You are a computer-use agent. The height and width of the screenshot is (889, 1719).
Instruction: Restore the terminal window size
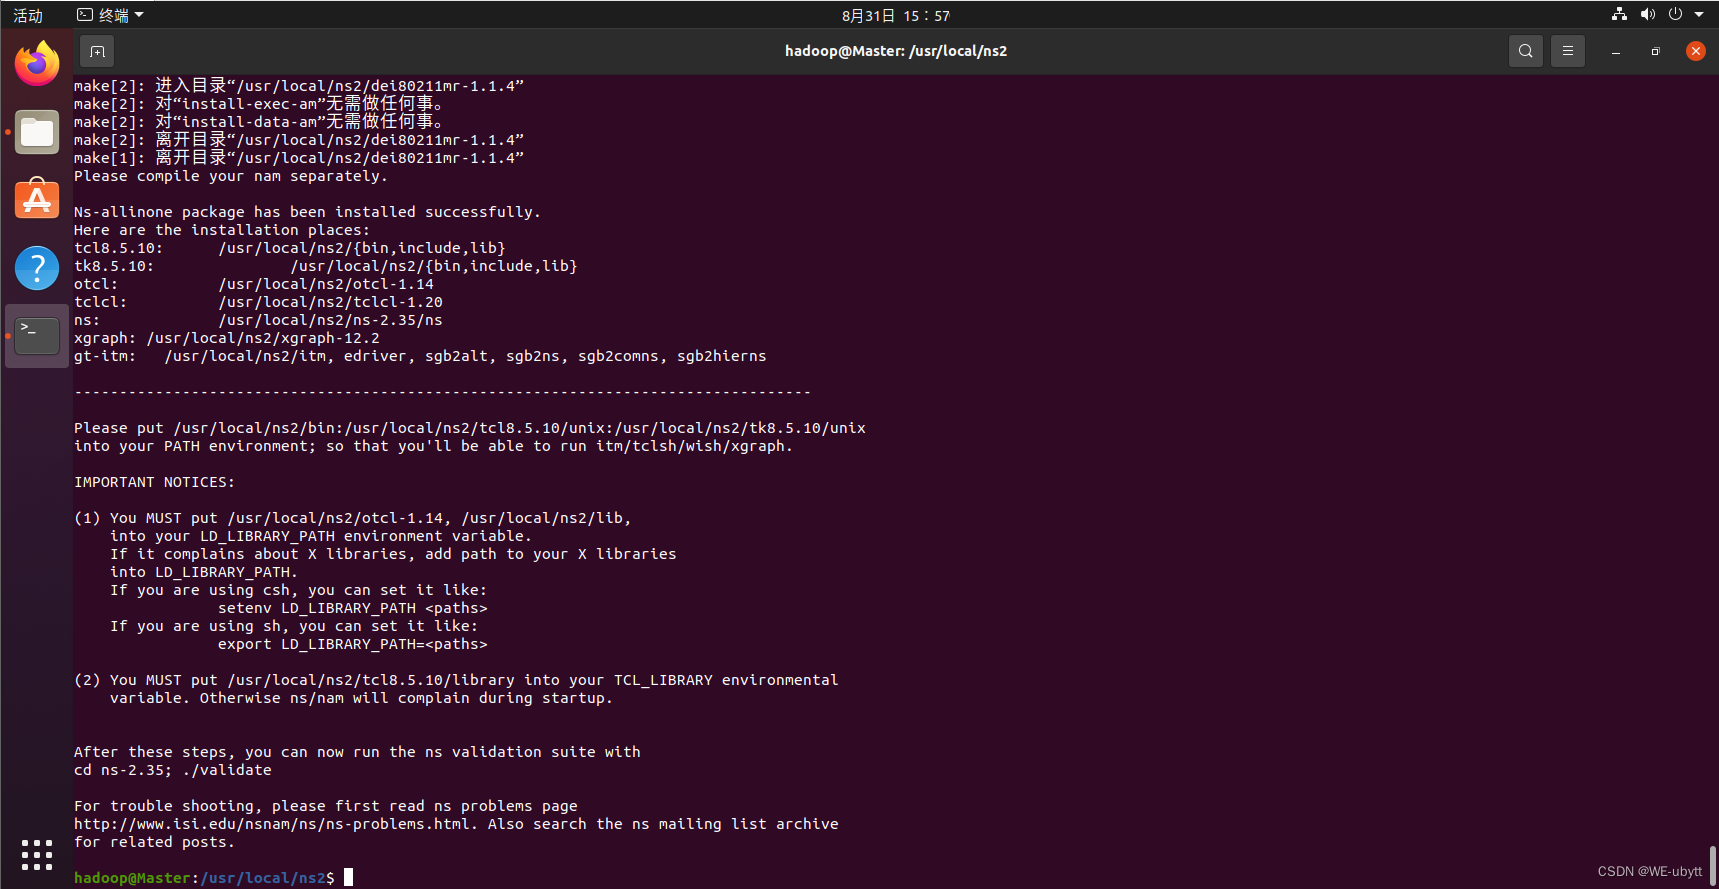click(x=1656, y=51)
